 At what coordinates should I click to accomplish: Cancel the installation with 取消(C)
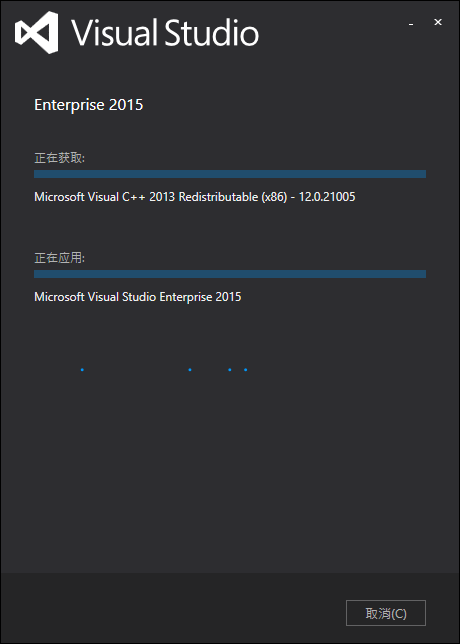[x=386, y=613]
